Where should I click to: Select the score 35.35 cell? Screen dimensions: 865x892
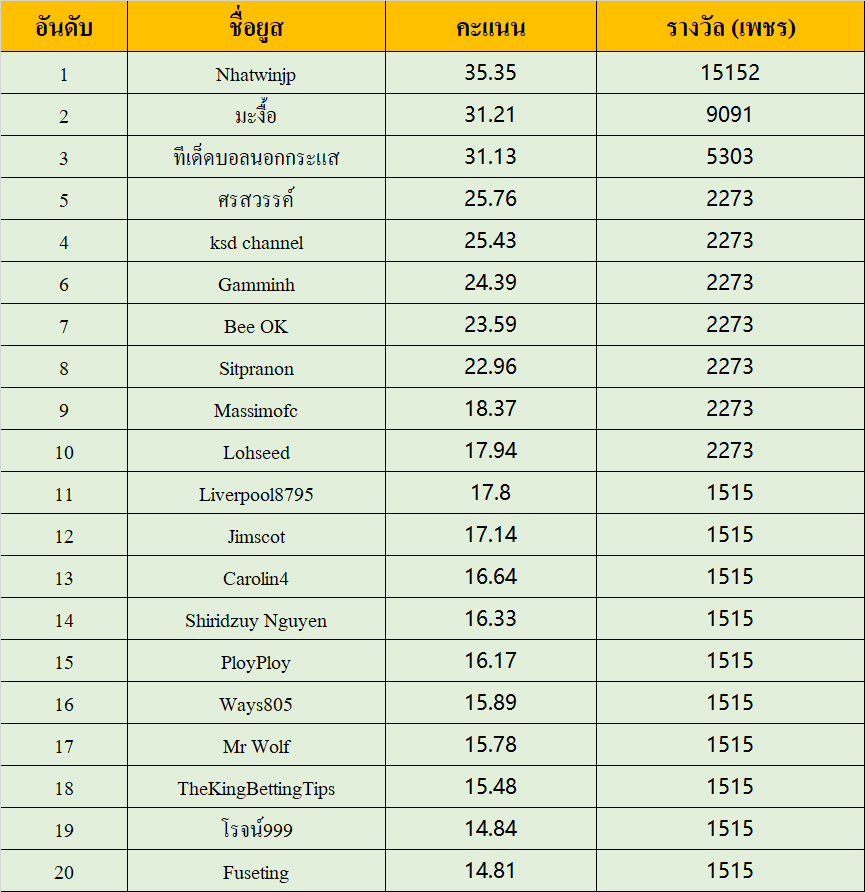click(x=491, y=73)
